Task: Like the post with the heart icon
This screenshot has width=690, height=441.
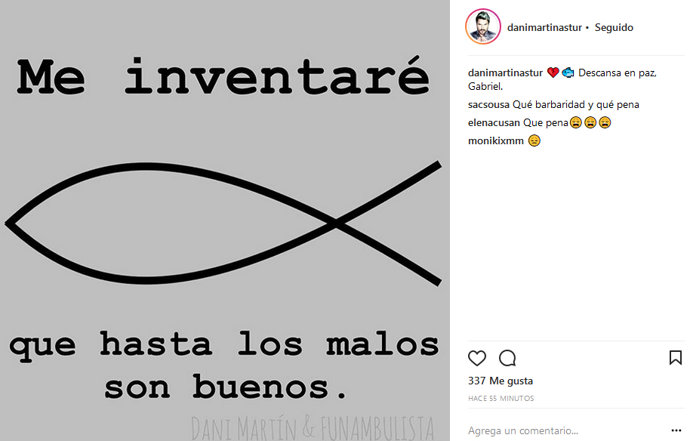Action: pos(477,358)
